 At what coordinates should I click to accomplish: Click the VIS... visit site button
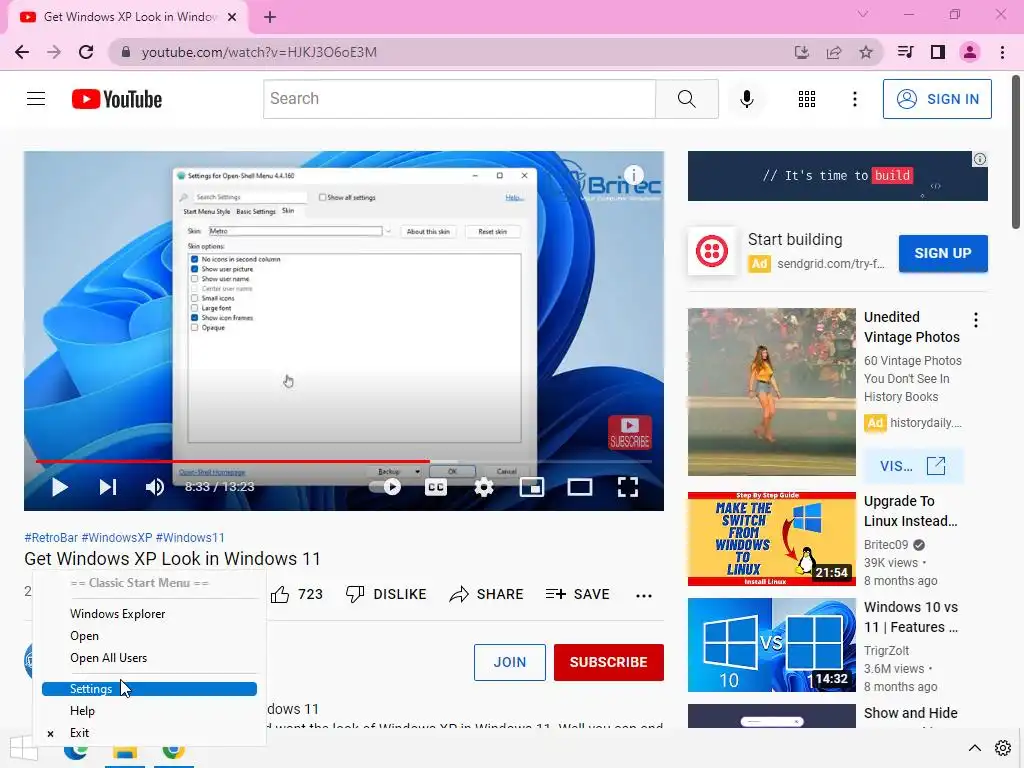913,466
